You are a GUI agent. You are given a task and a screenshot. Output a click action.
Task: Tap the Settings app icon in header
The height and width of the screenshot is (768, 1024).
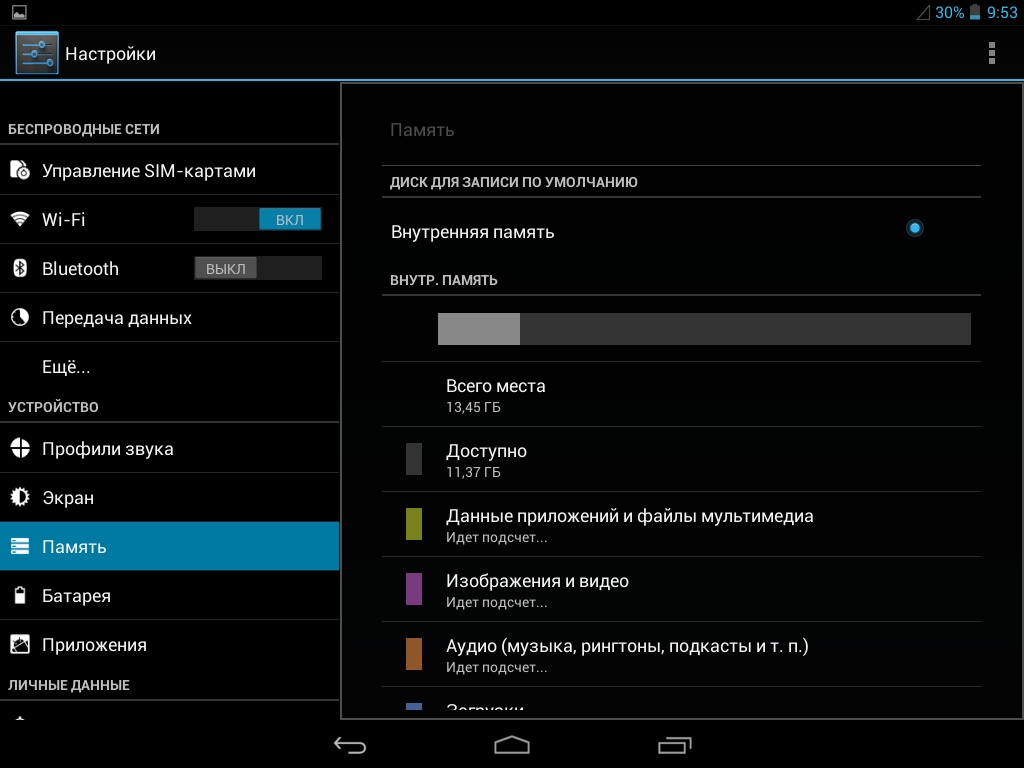[37, 53]
